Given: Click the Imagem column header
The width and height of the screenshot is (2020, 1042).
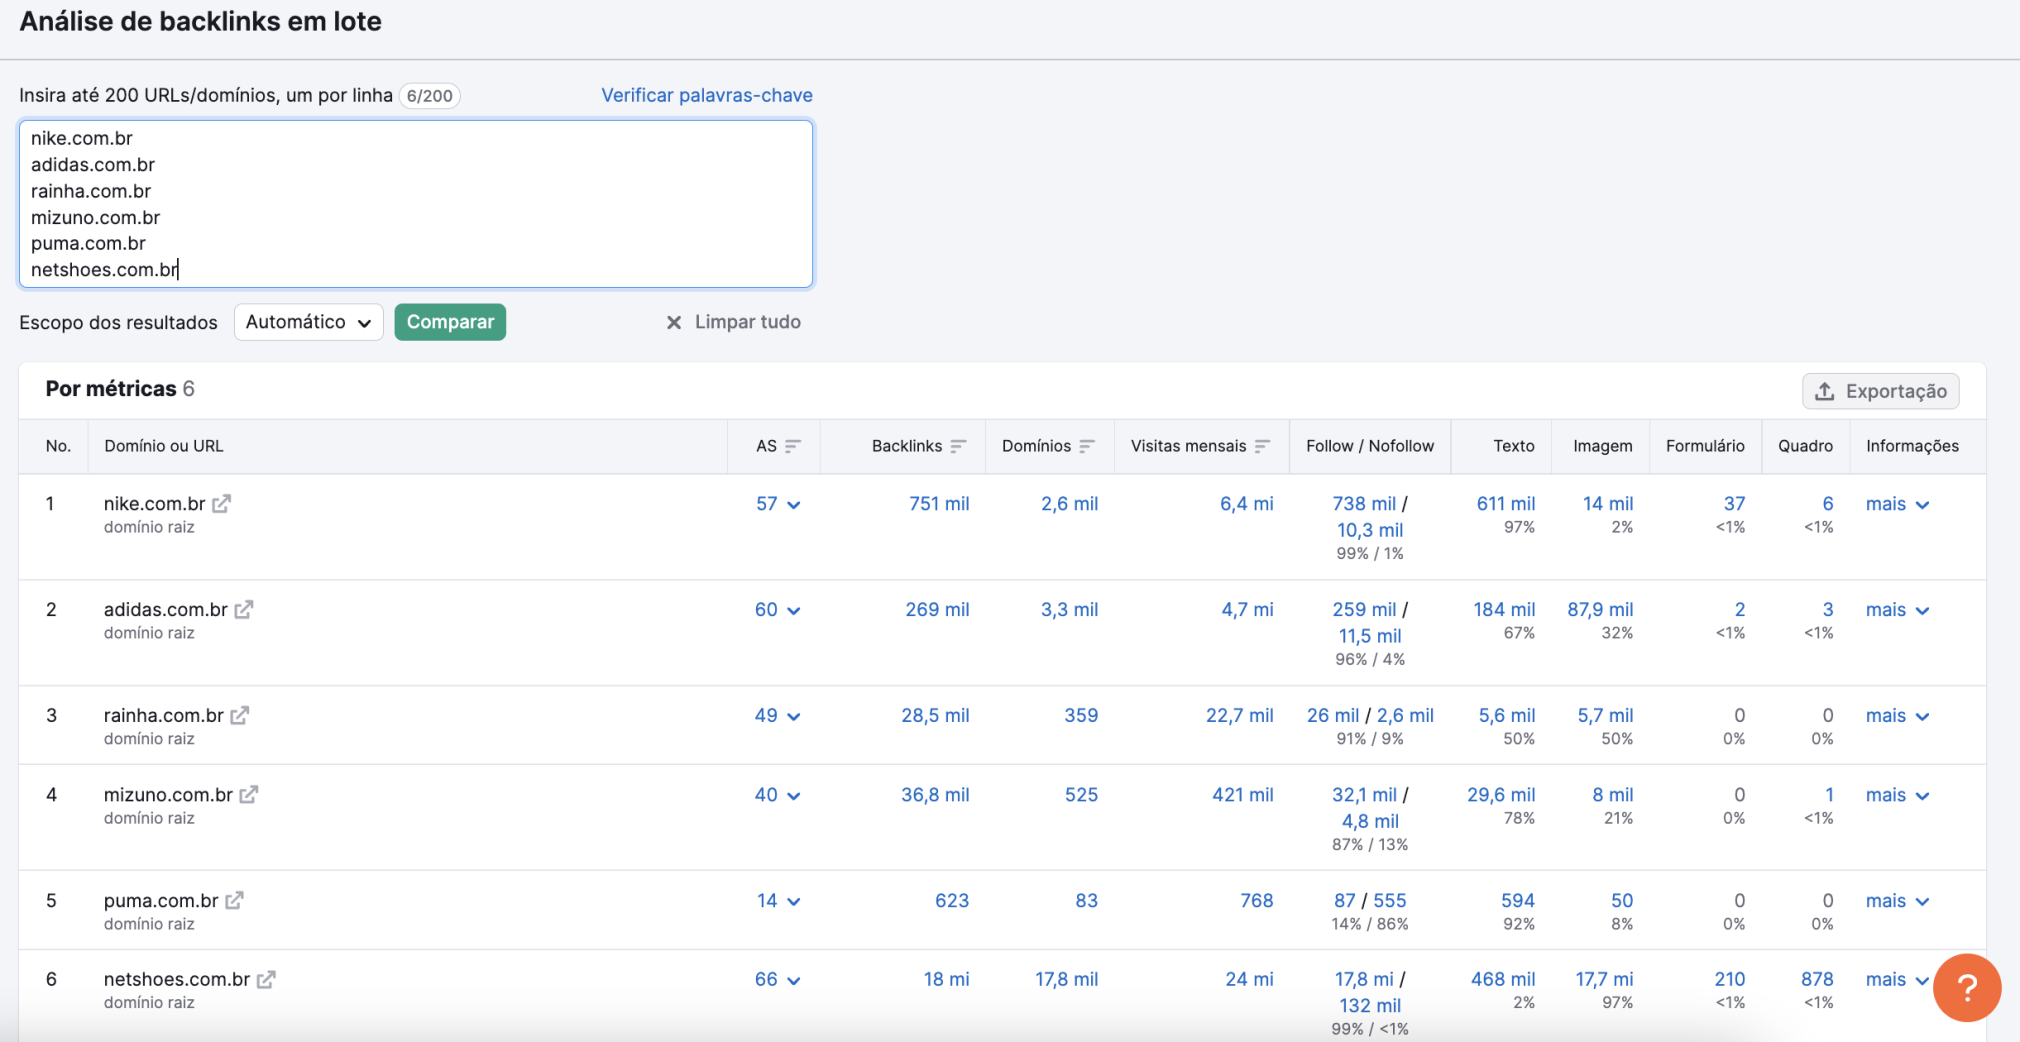Looking at the screenshot, I should pyautogui.click(x=1603, y=446).
